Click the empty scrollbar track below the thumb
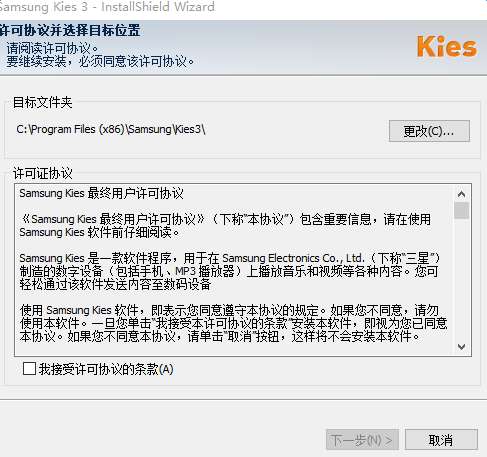Screen dimensions: 487x457 point(462,279)
